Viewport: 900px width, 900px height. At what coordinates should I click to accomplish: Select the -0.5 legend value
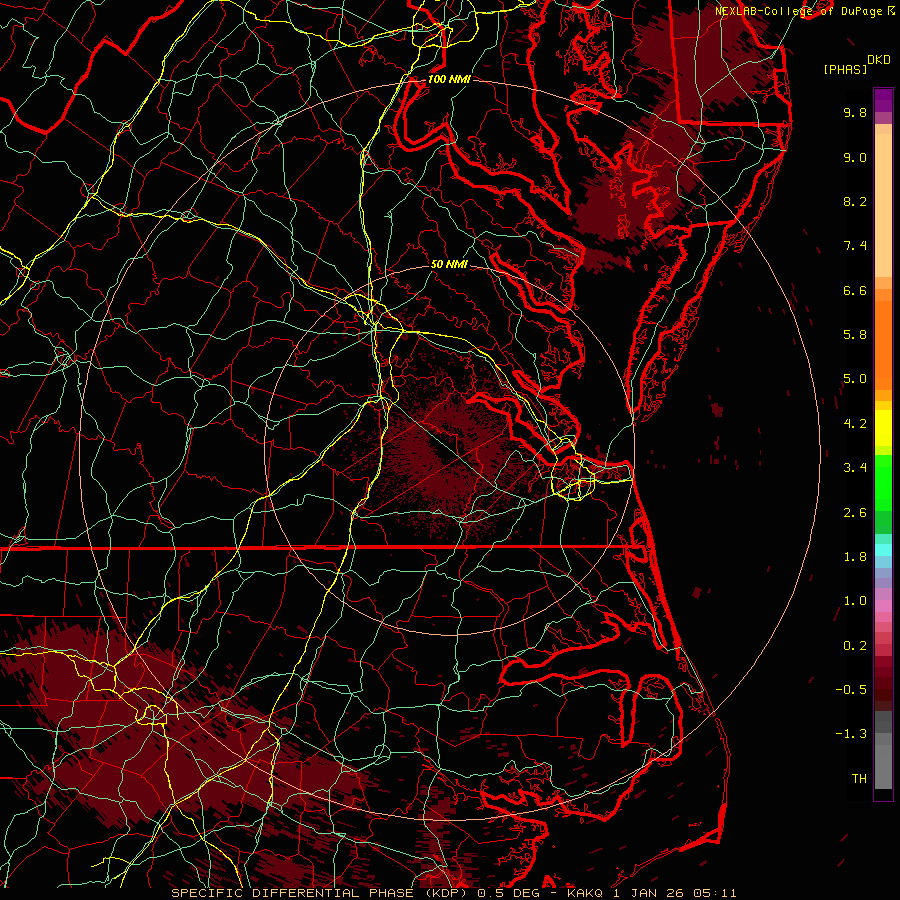851,690
